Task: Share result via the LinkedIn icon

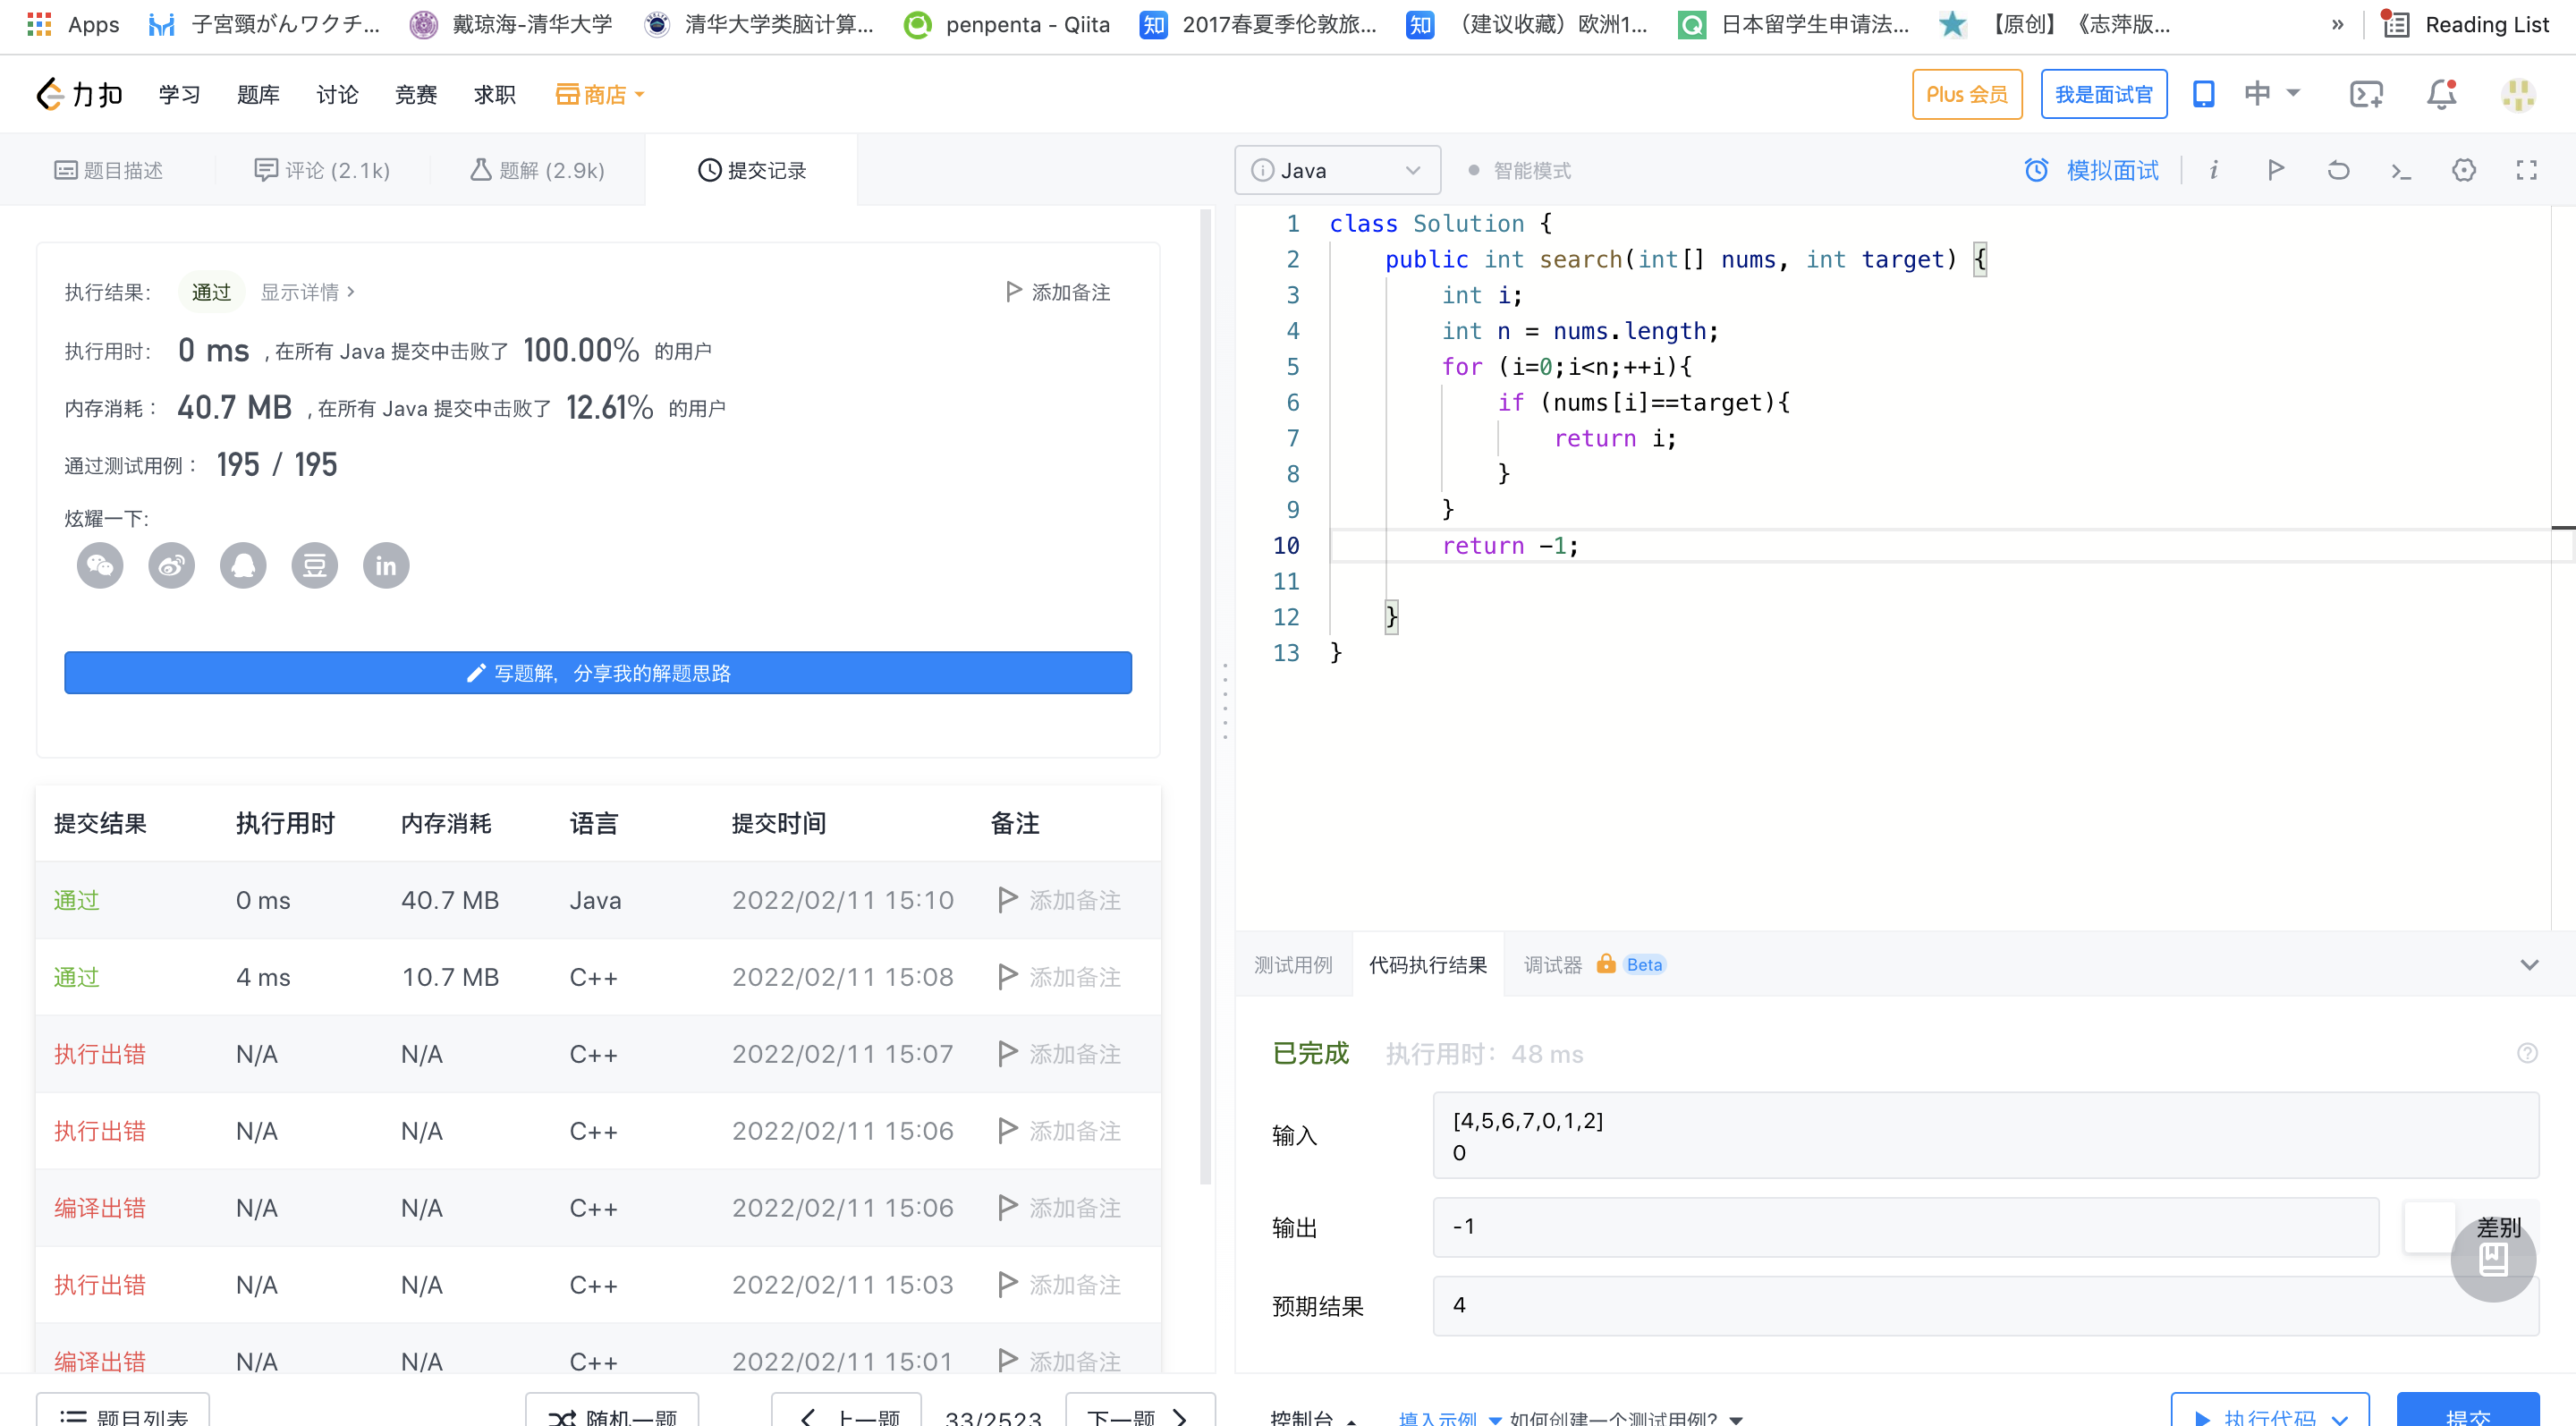Action: coord(386,565)
